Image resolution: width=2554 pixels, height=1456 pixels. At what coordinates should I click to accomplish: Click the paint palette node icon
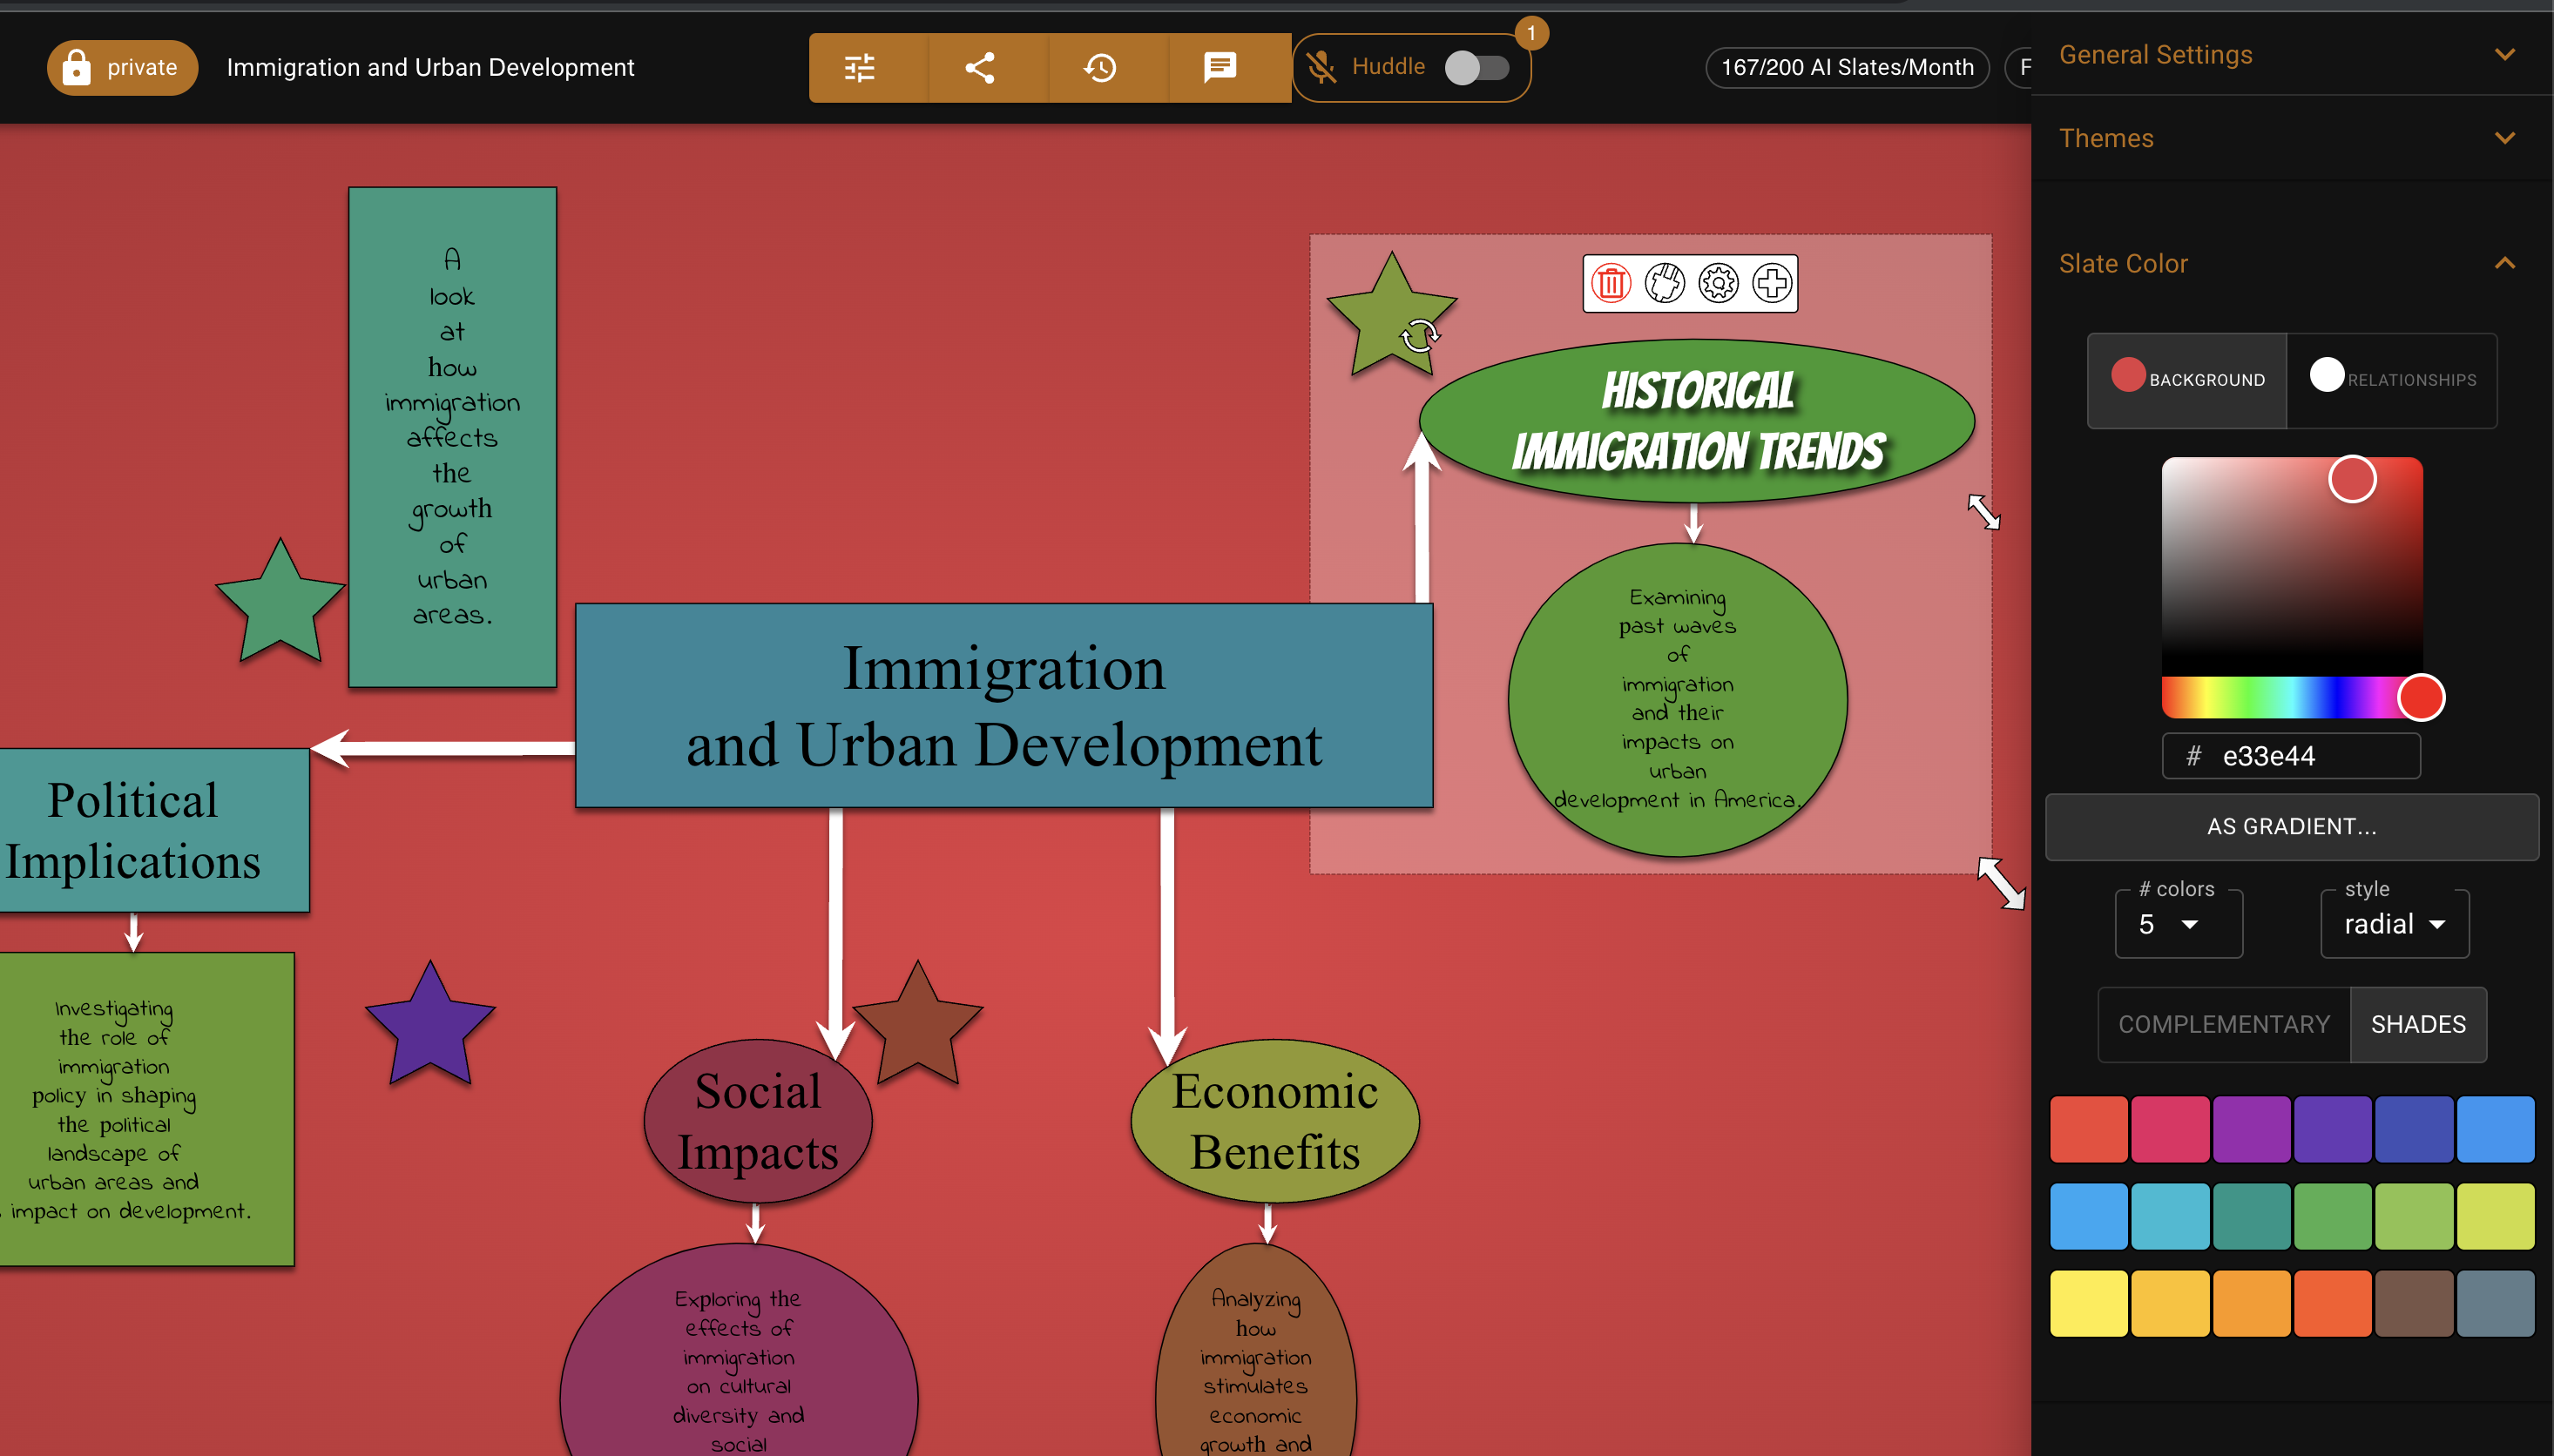1665,283
